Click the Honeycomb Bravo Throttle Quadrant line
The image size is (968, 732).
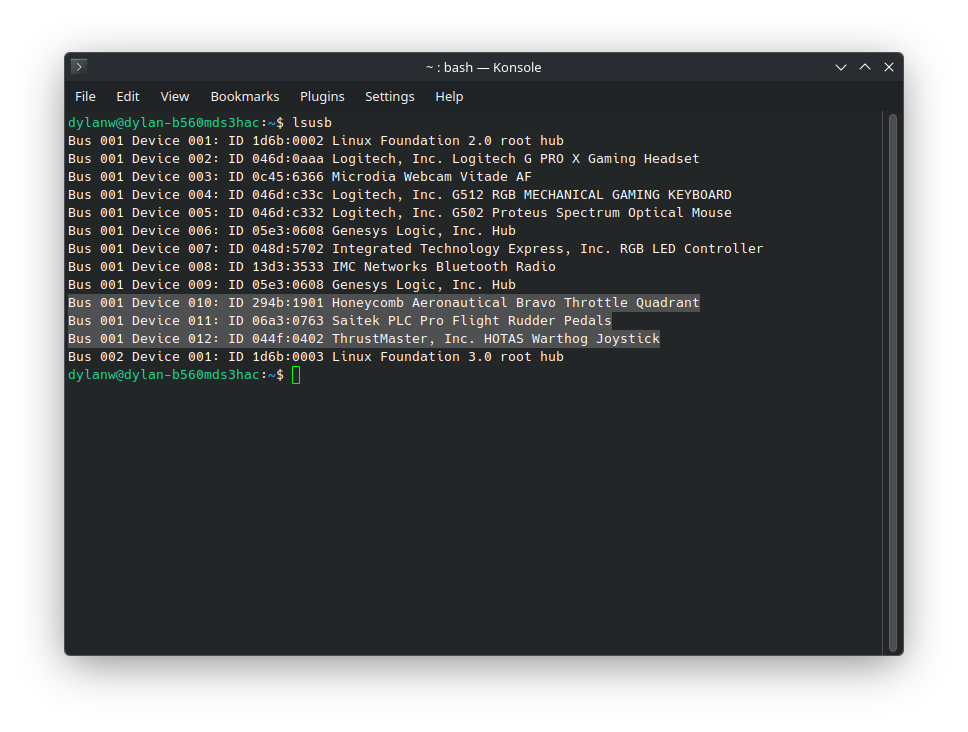383,302
